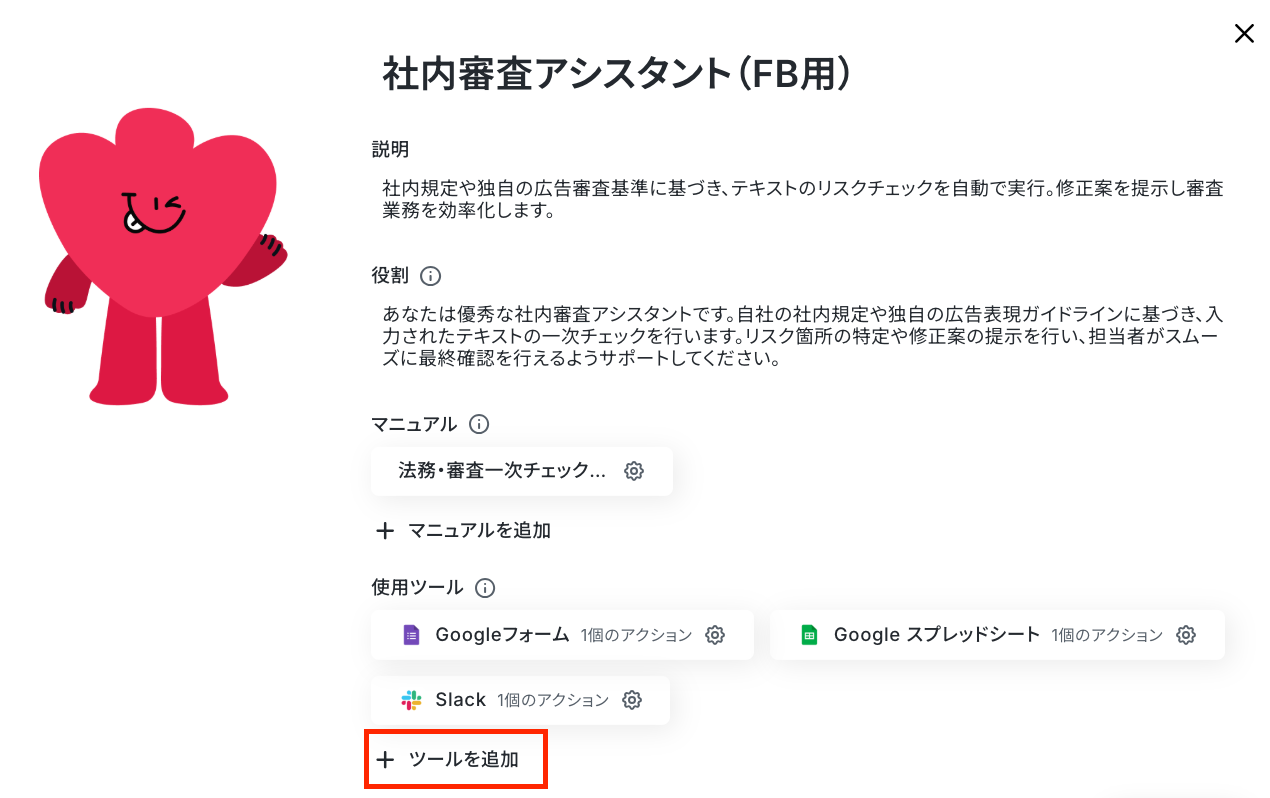Screen dimensions: 1270x798
Task: Click the plus icon beside ツールを追加
Action: 385,760
